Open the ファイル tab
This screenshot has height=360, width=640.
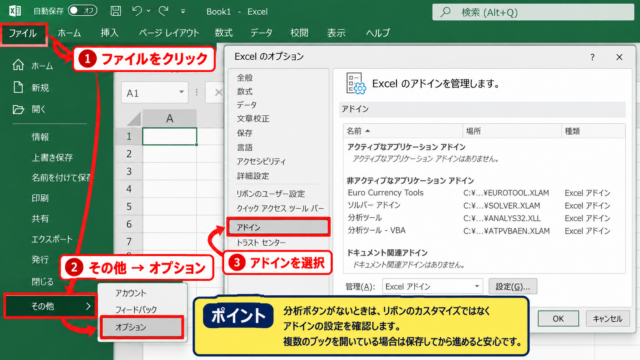(x=23, y=33)
